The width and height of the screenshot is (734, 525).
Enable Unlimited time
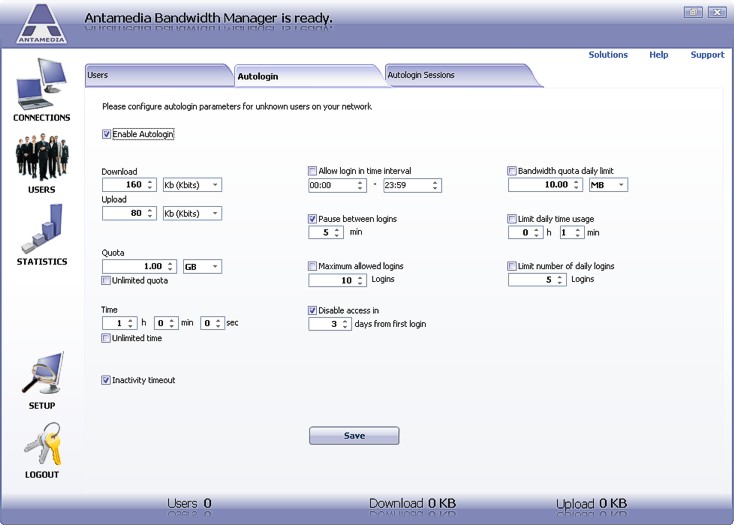(106, 338)
